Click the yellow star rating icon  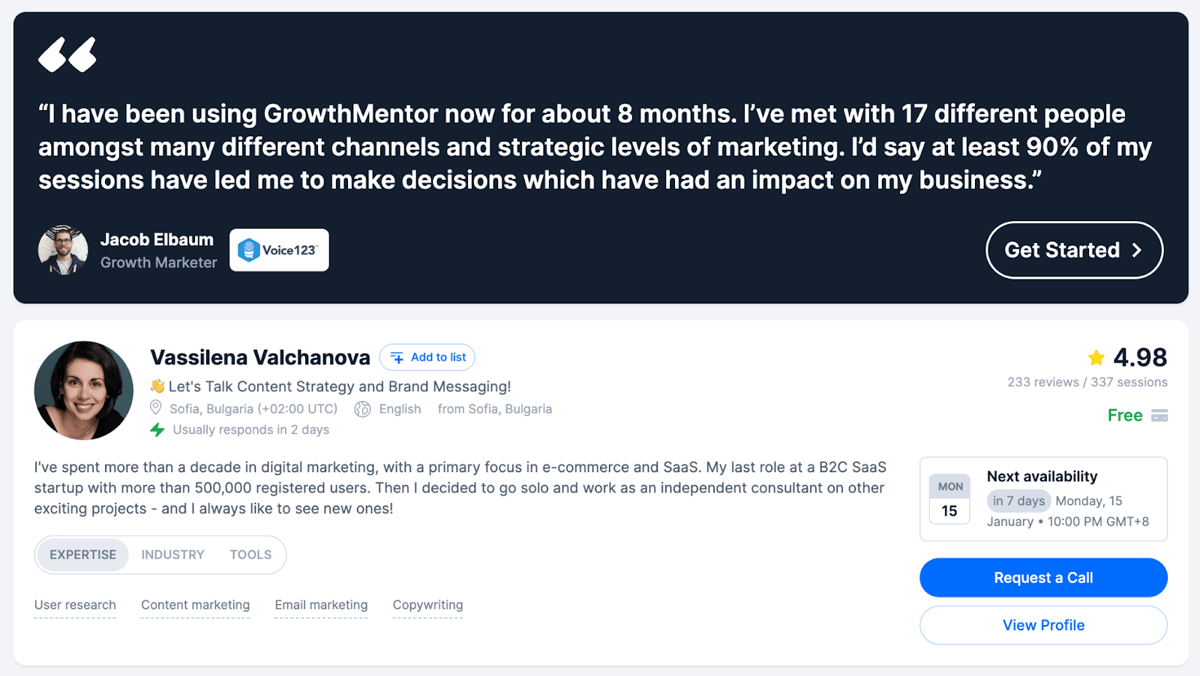(1096, 357)
